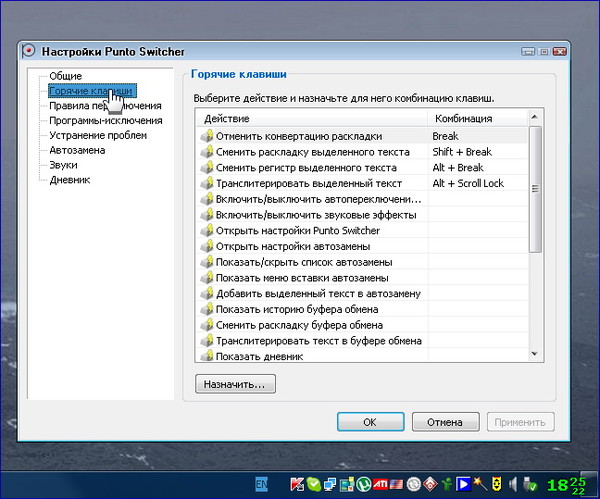Click the speaker volume tray icon
The image size is (600, 499).
513,484
